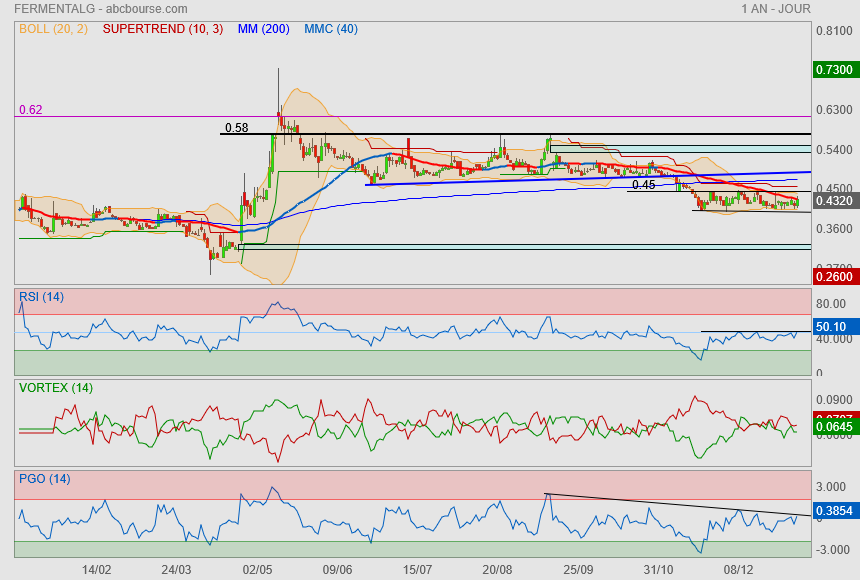Click the VORTEX (14) panel title
Viewport: 860px width, 580px height.
[x=55, y=388]
